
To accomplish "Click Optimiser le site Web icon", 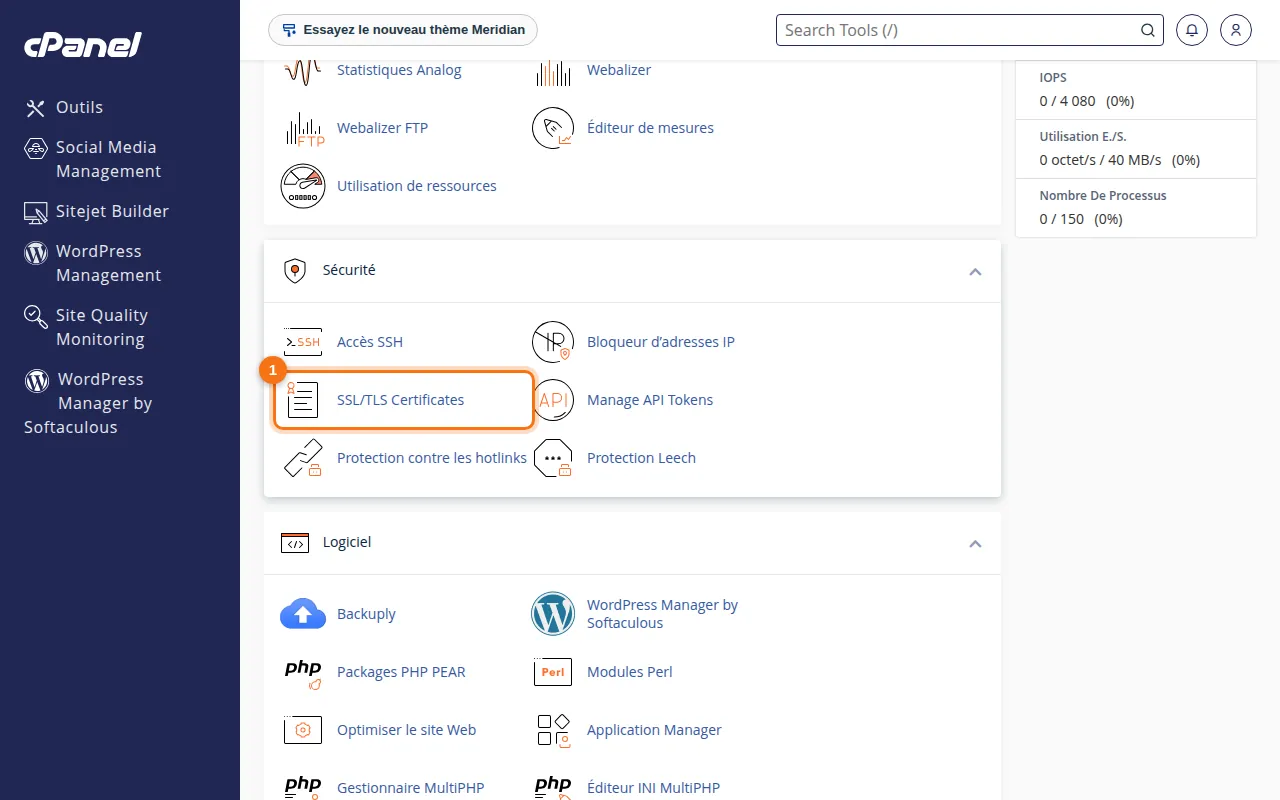I will click(303, 730).
